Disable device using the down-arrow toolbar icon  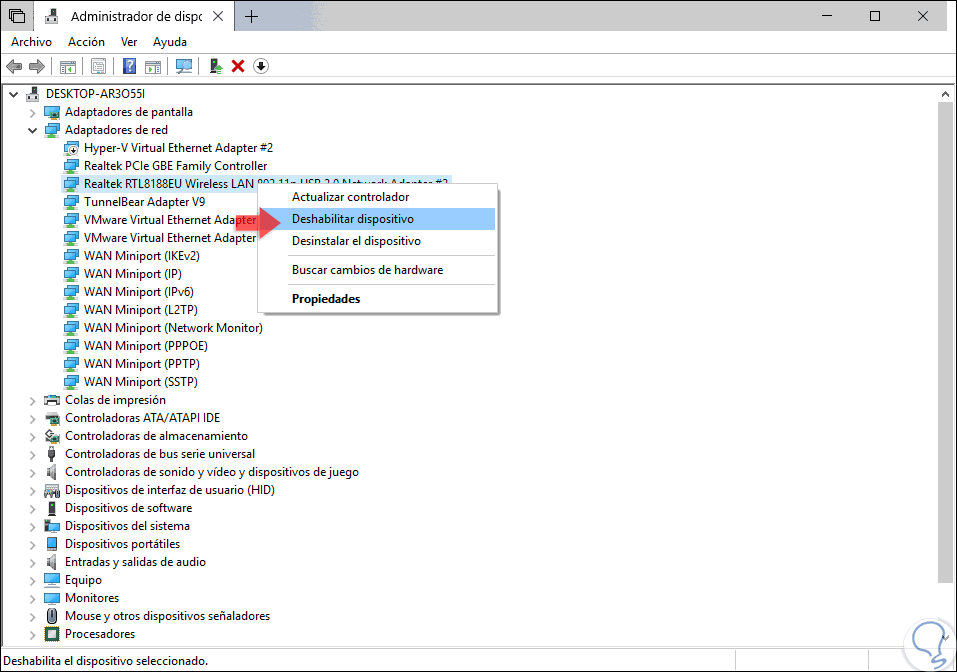[x=261, y=66]
